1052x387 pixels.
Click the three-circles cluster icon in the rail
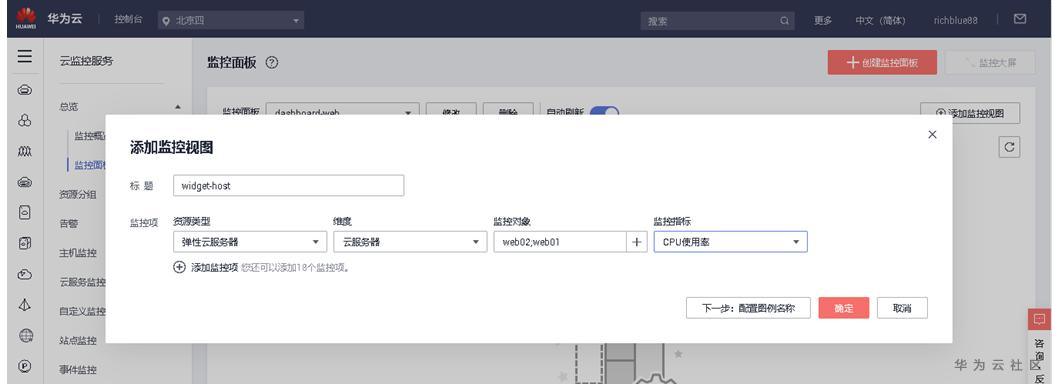tap(25, 121)
